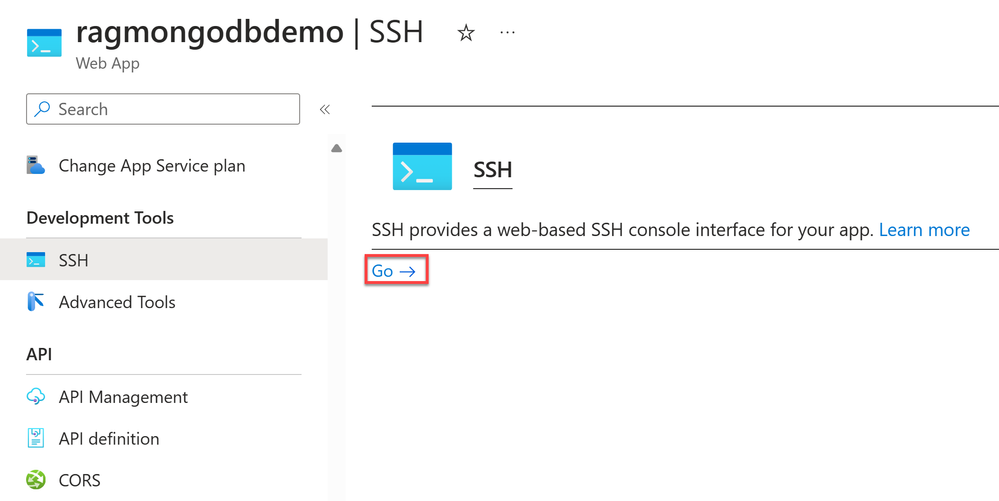Click the Change App Service plan icon
This screenshot has width=999, height=501.
click(36, 165)
